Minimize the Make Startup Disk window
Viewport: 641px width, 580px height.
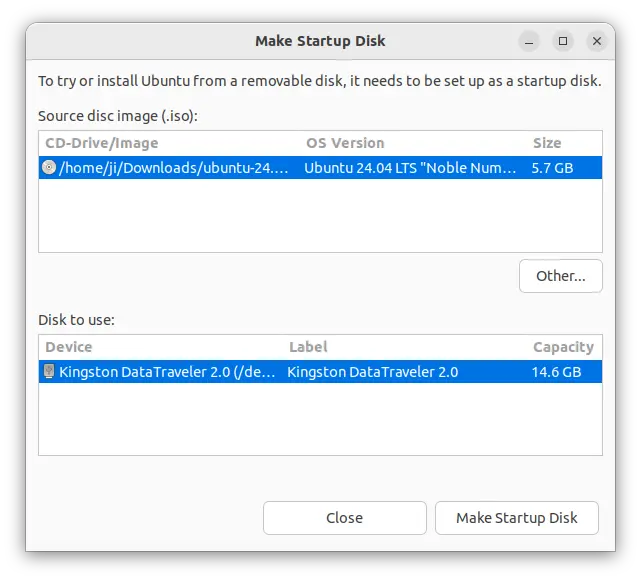[x=529, y=41]
